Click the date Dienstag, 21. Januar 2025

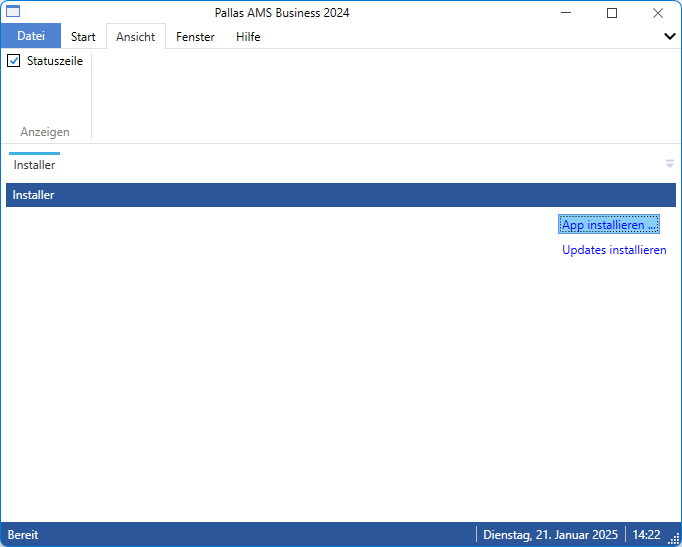point(550,534)
